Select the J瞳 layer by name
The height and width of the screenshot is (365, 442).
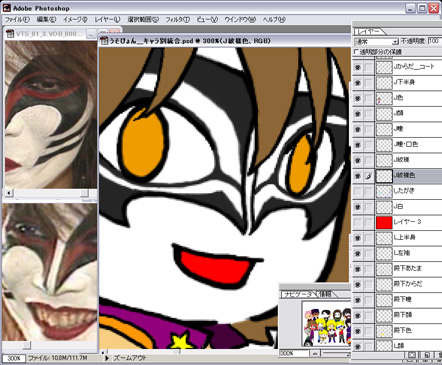tap(398, 129)
